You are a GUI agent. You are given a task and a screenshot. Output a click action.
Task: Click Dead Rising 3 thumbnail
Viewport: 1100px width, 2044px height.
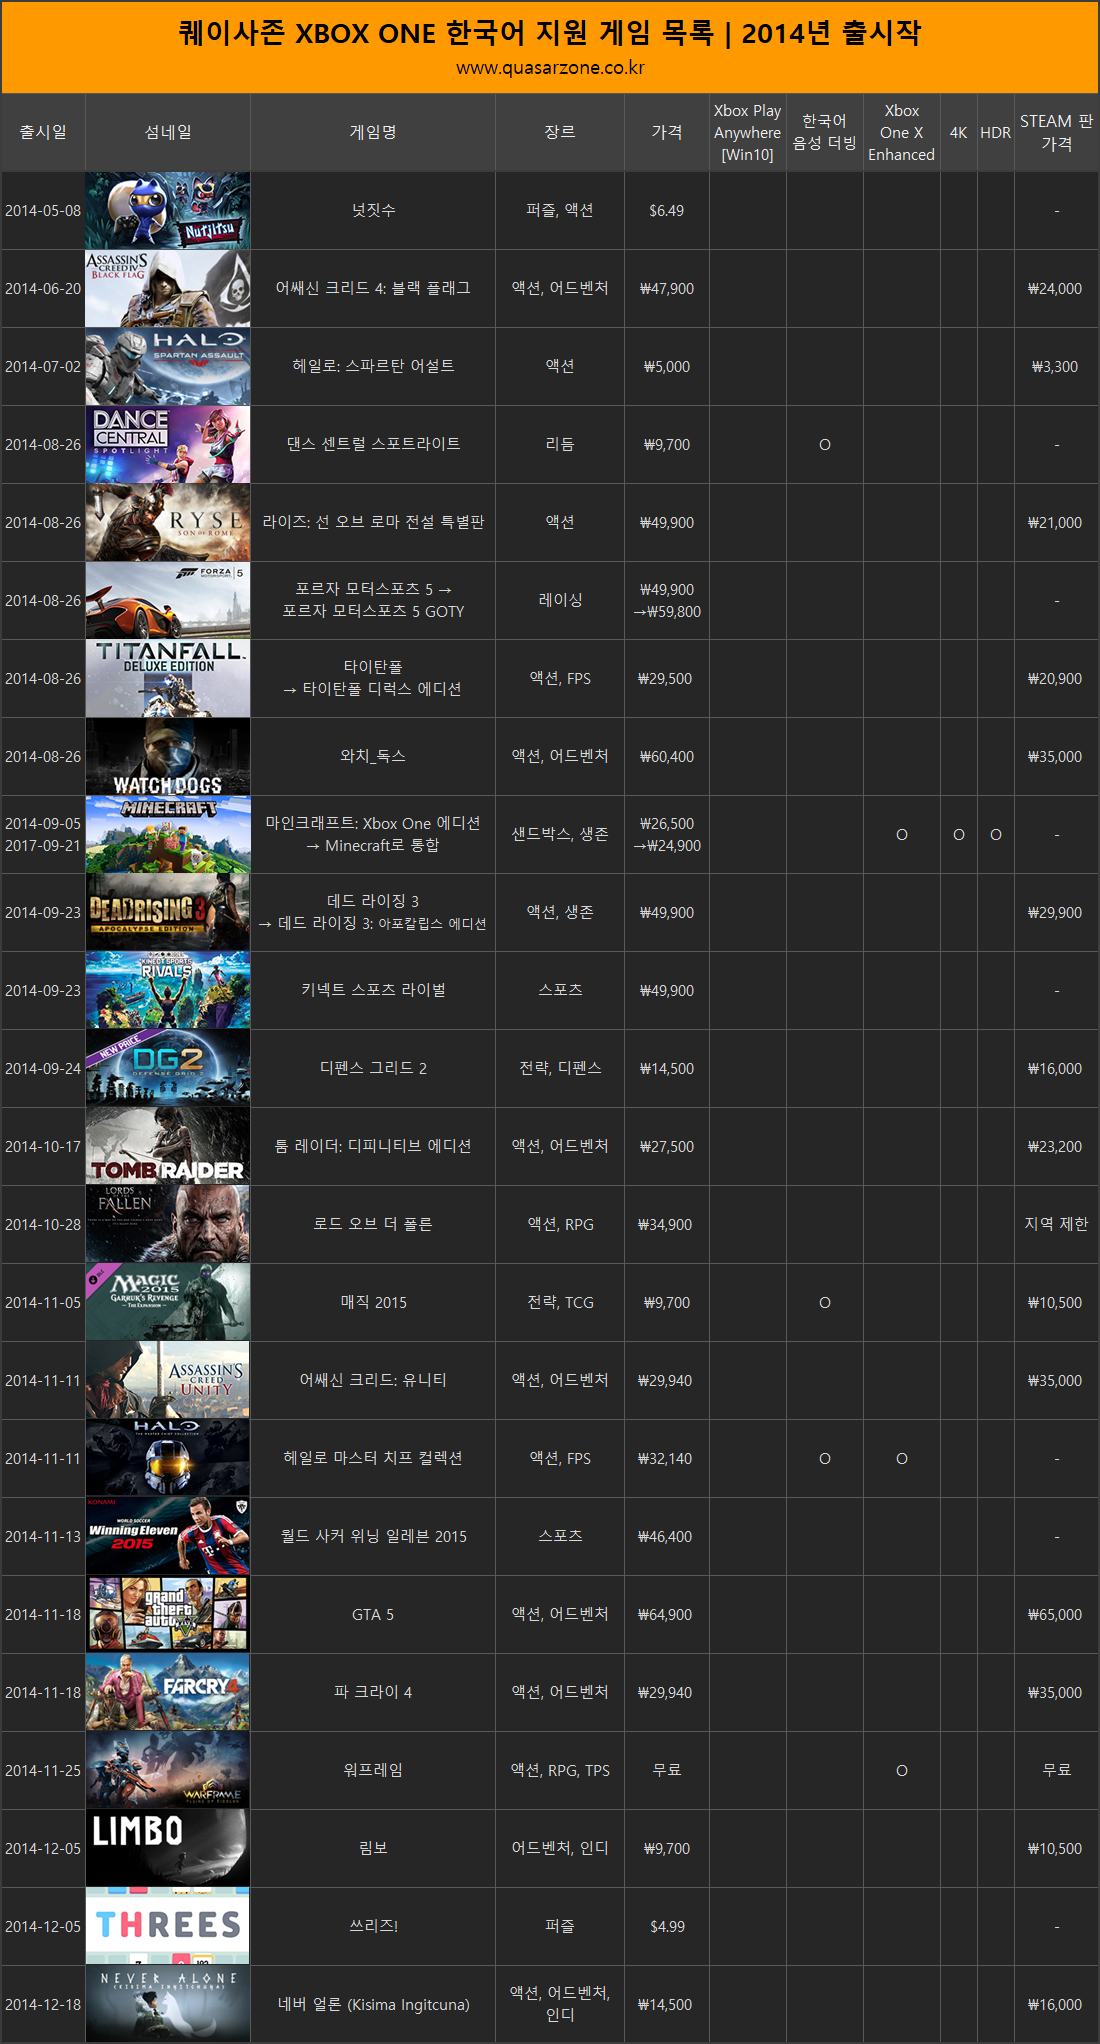point(168,913)
